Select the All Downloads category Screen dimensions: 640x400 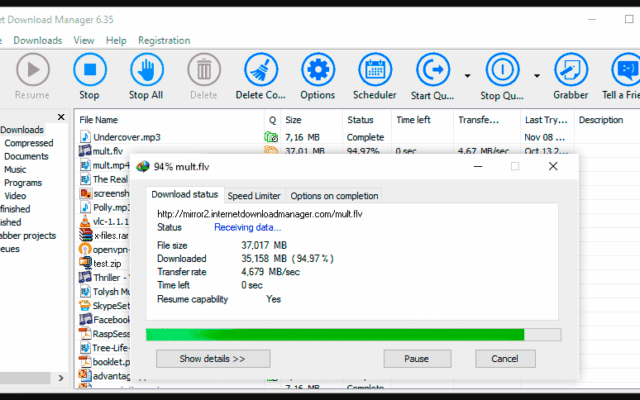pos(21,130)
